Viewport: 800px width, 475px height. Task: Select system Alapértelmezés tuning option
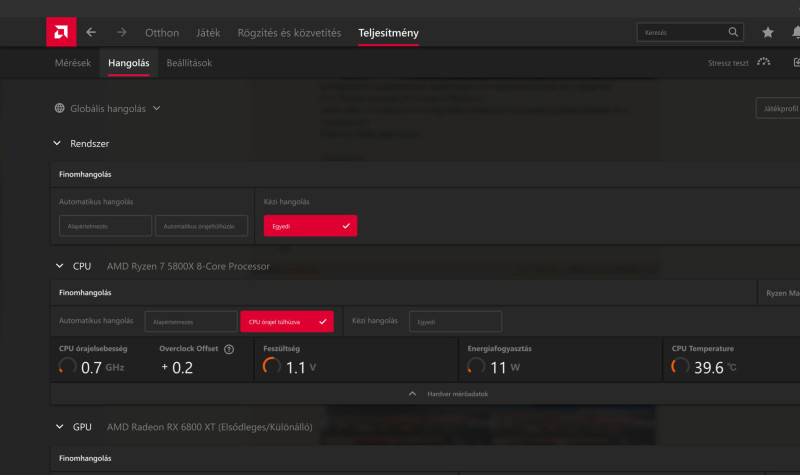(106, 226)
